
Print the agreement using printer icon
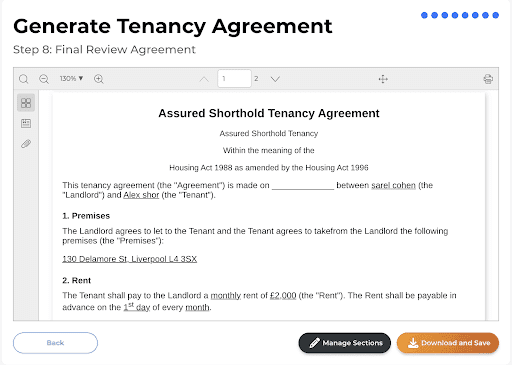pos(488,79)
